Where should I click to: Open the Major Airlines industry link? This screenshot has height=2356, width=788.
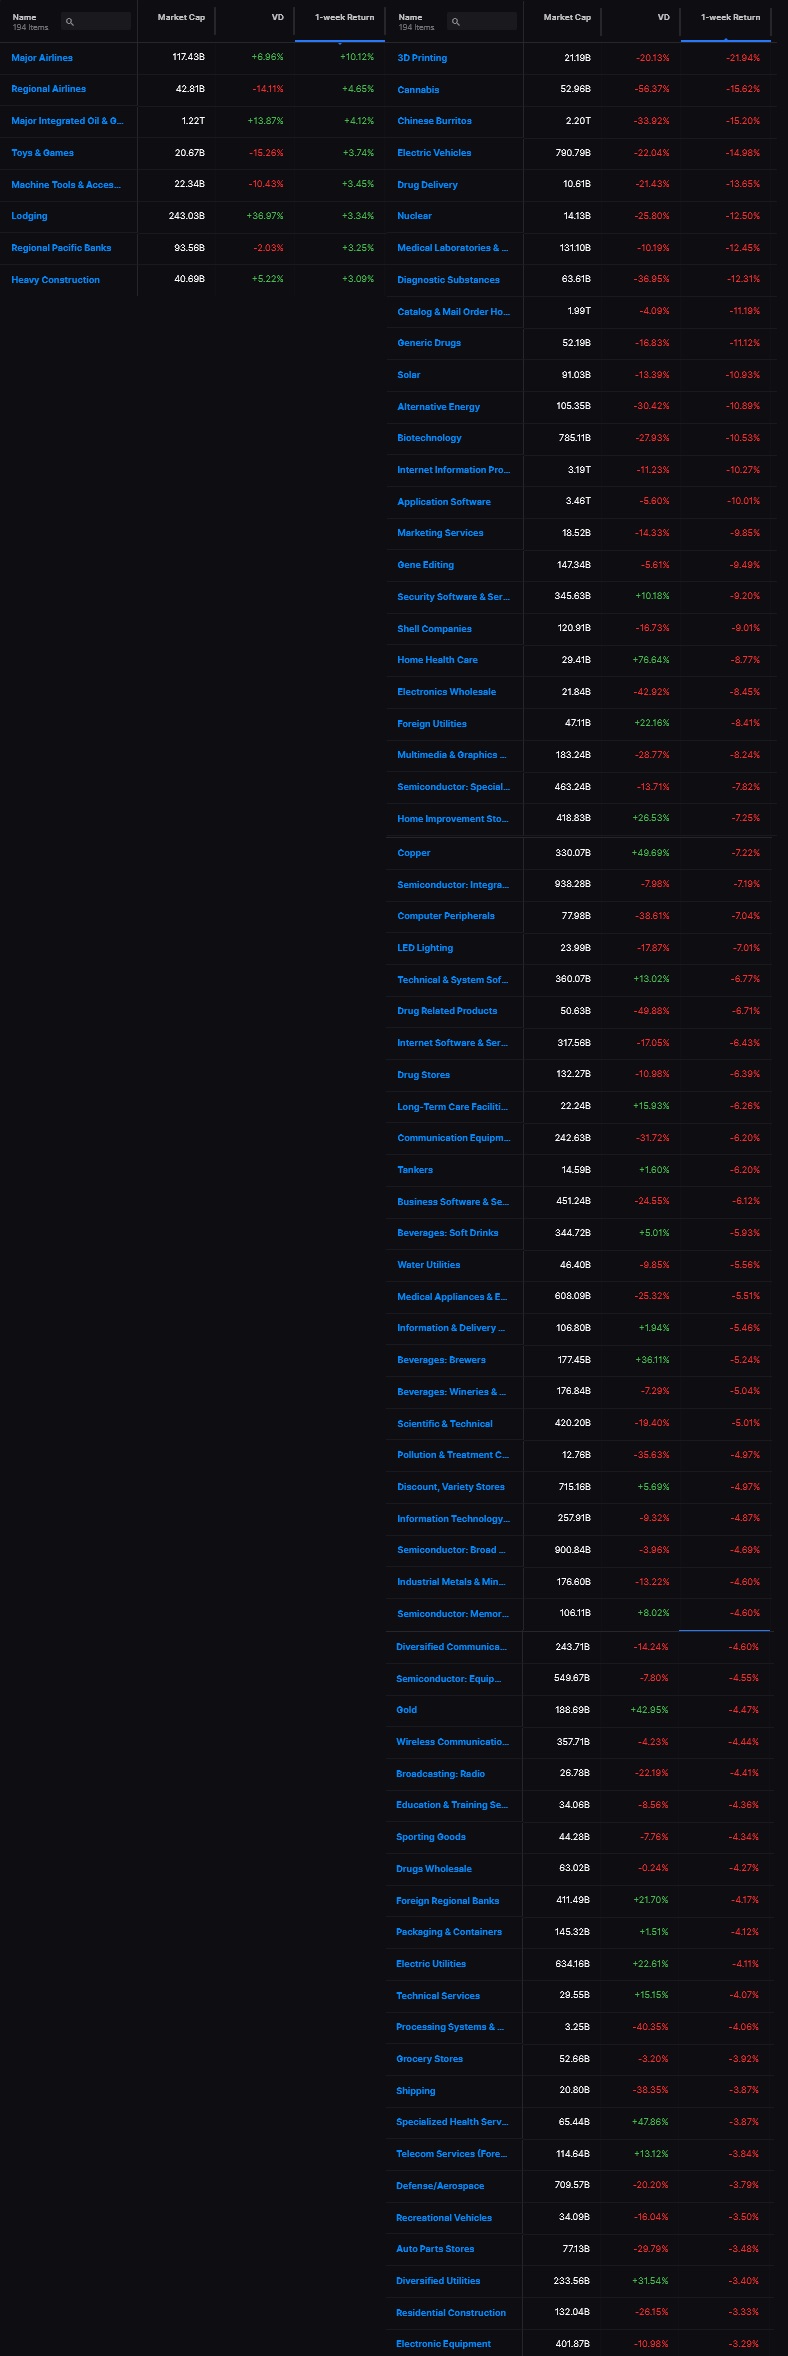(x=42, y=58)
